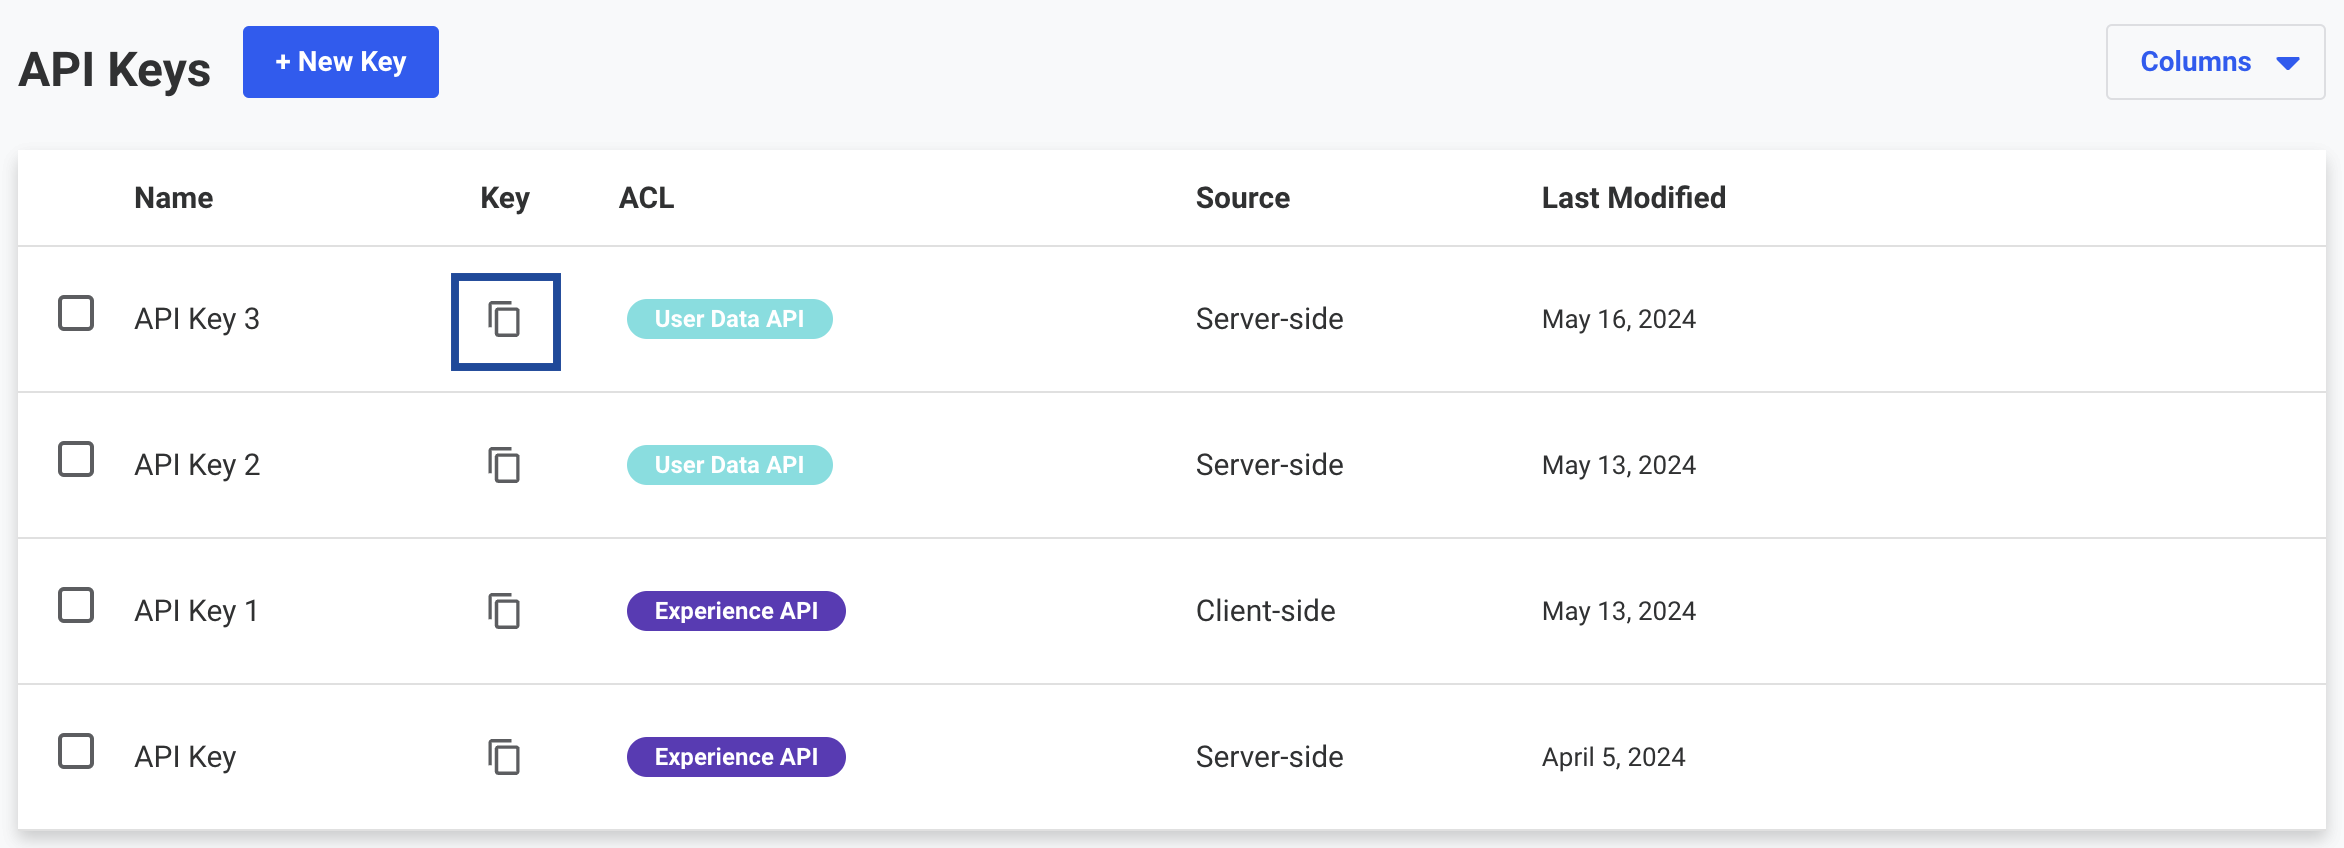Image resolution: width=2344 pixels, height=848 pixels.
Task: Select the API Key 3 checkbox
Action: (x=76, y=313)
